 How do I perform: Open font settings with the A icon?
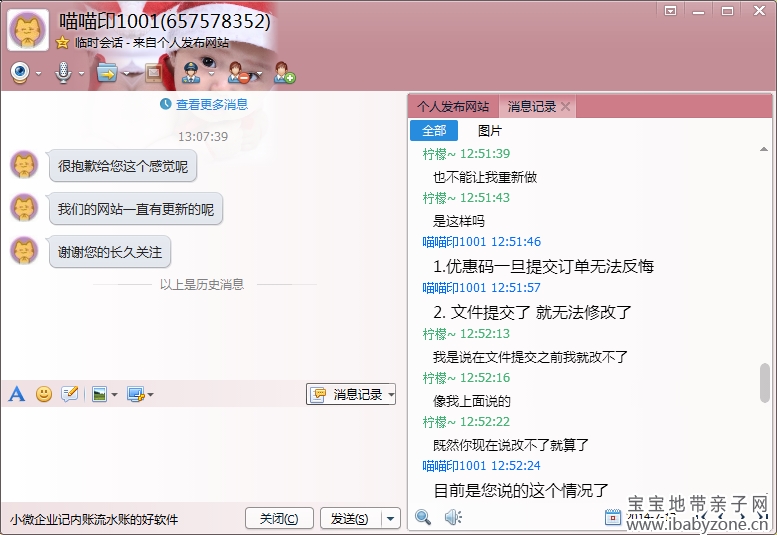coord(17,394)
